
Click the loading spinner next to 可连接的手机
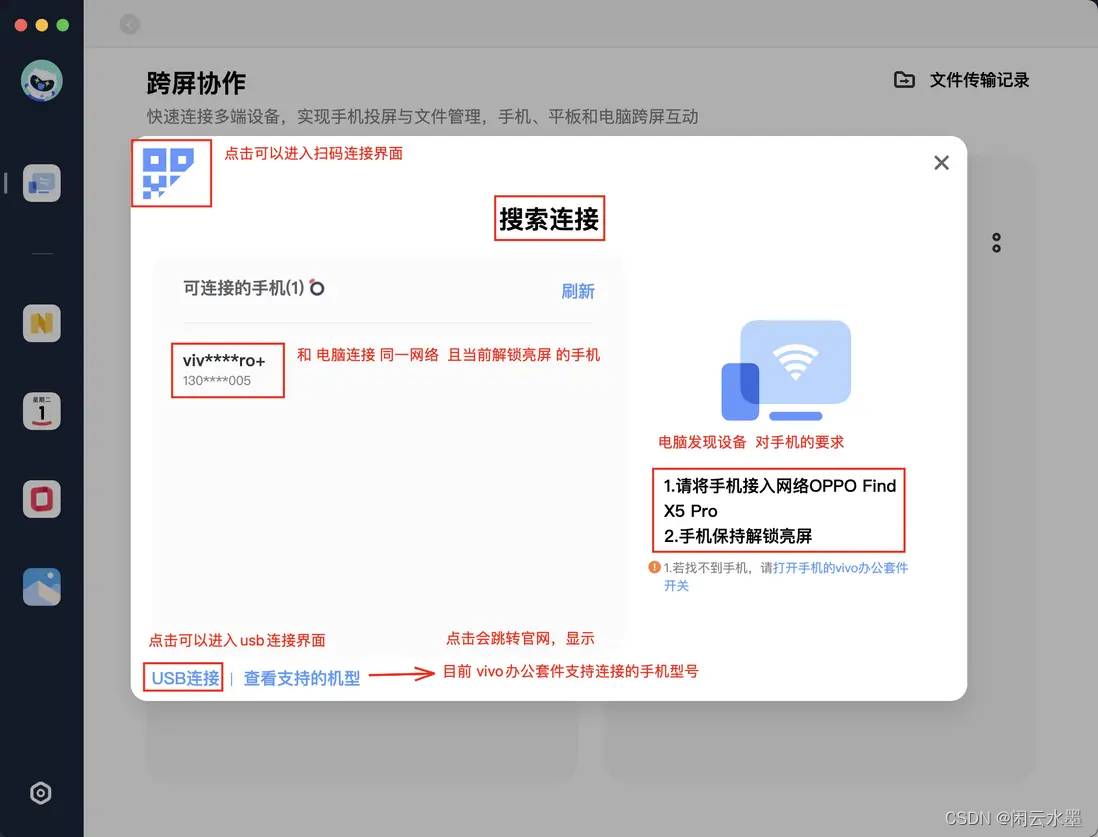tap(317, 288)
